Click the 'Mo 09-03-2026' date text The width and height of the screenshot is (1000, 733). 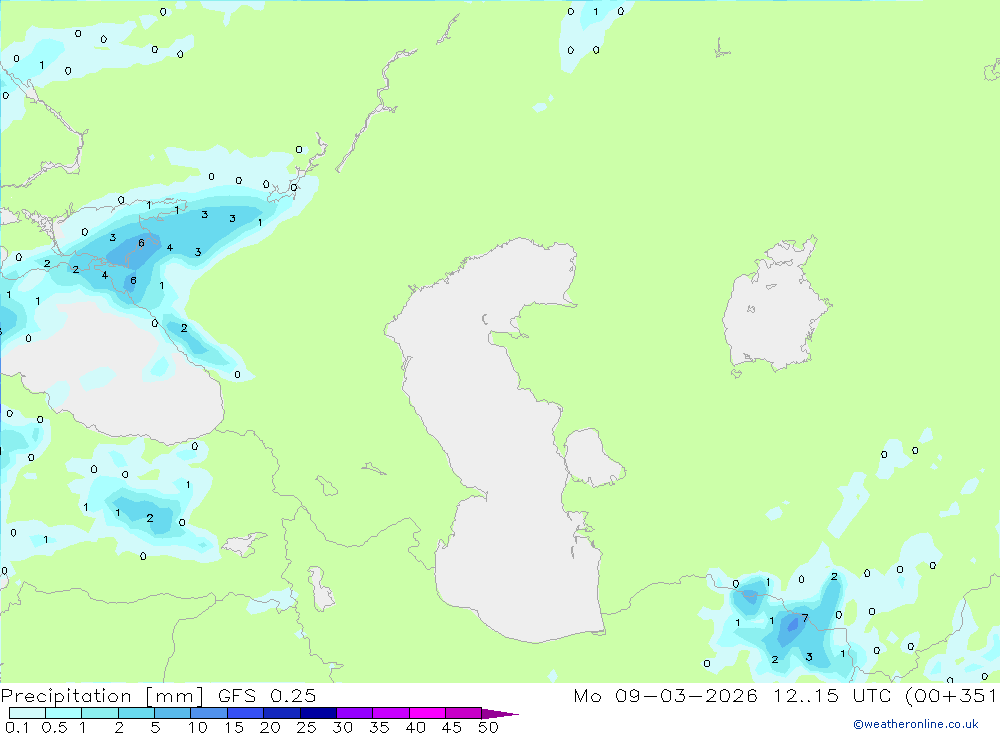(x=665, y=696)
